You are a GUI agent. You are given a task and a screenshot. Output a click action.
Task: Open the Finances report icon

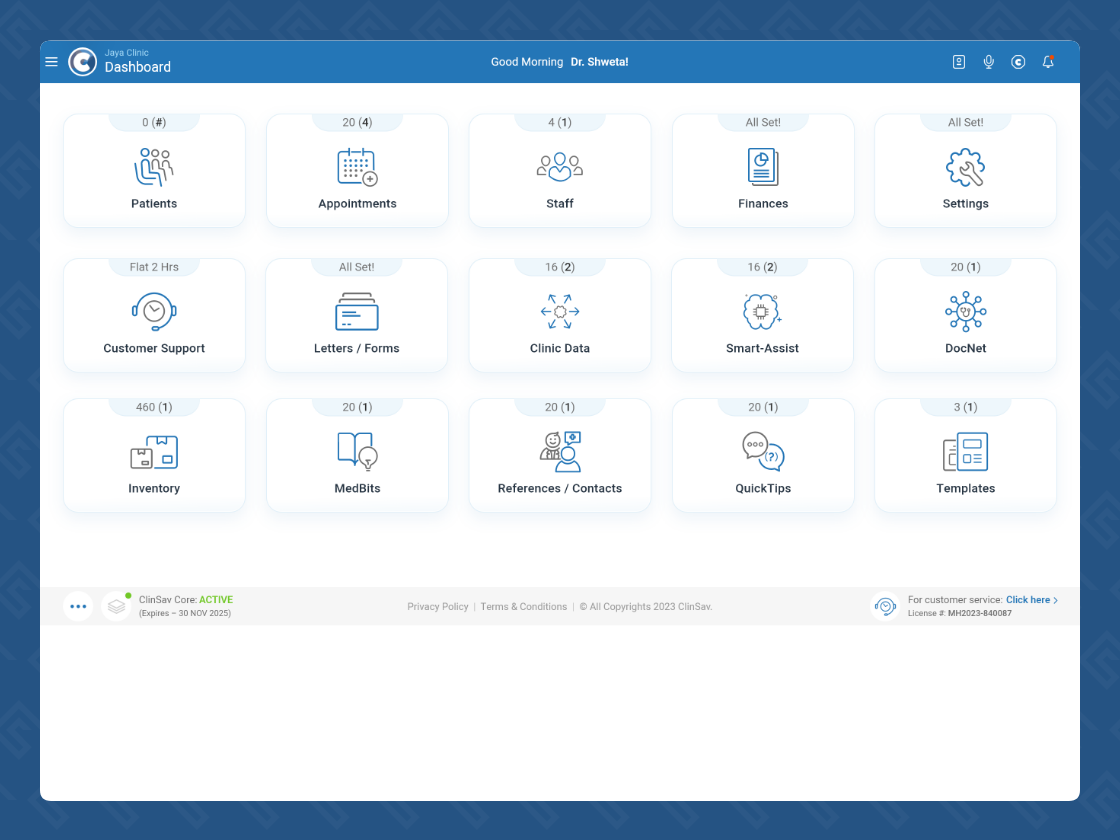pyautogui.click(x=763, y=168)
